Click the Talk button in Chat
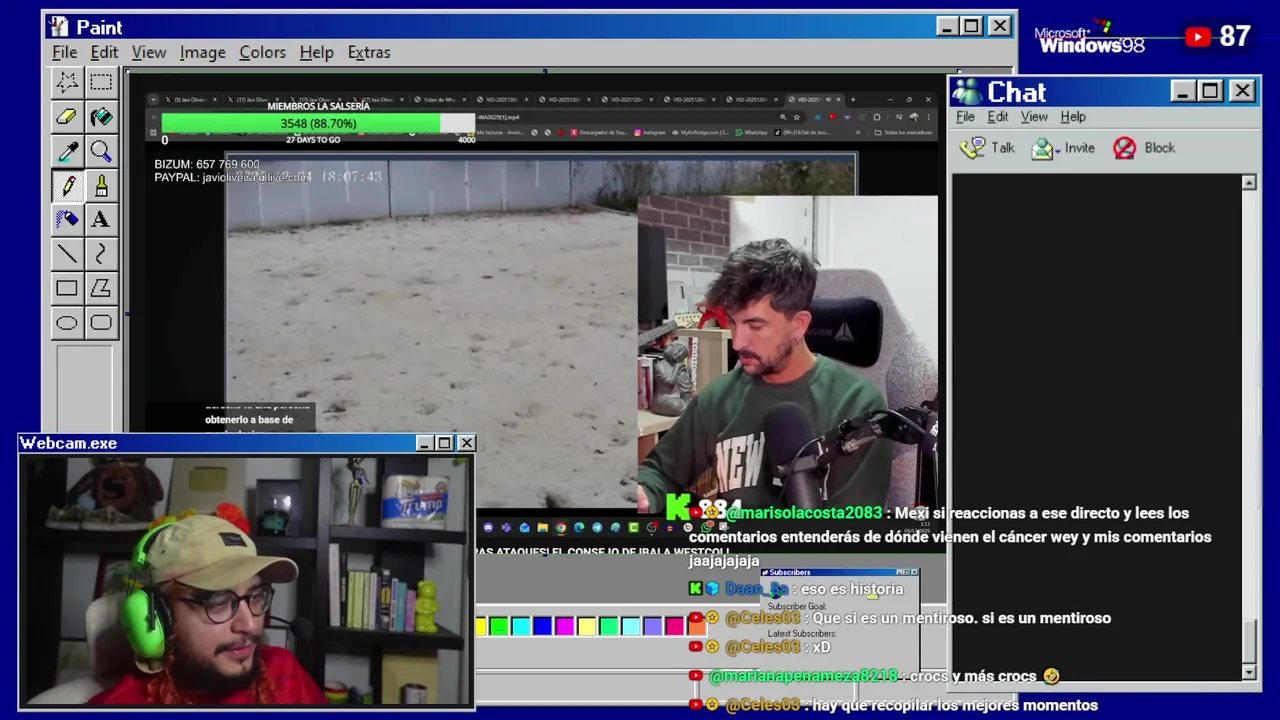This screenshot has height=720, width=1280. [987, 148]
